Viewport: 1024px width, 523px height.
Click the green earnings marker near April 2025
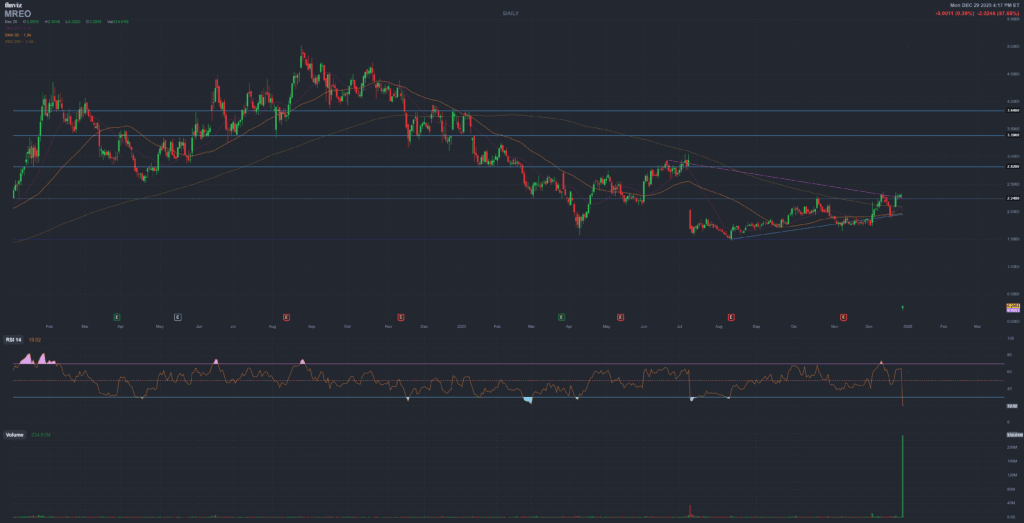click(x=561, y=316)
